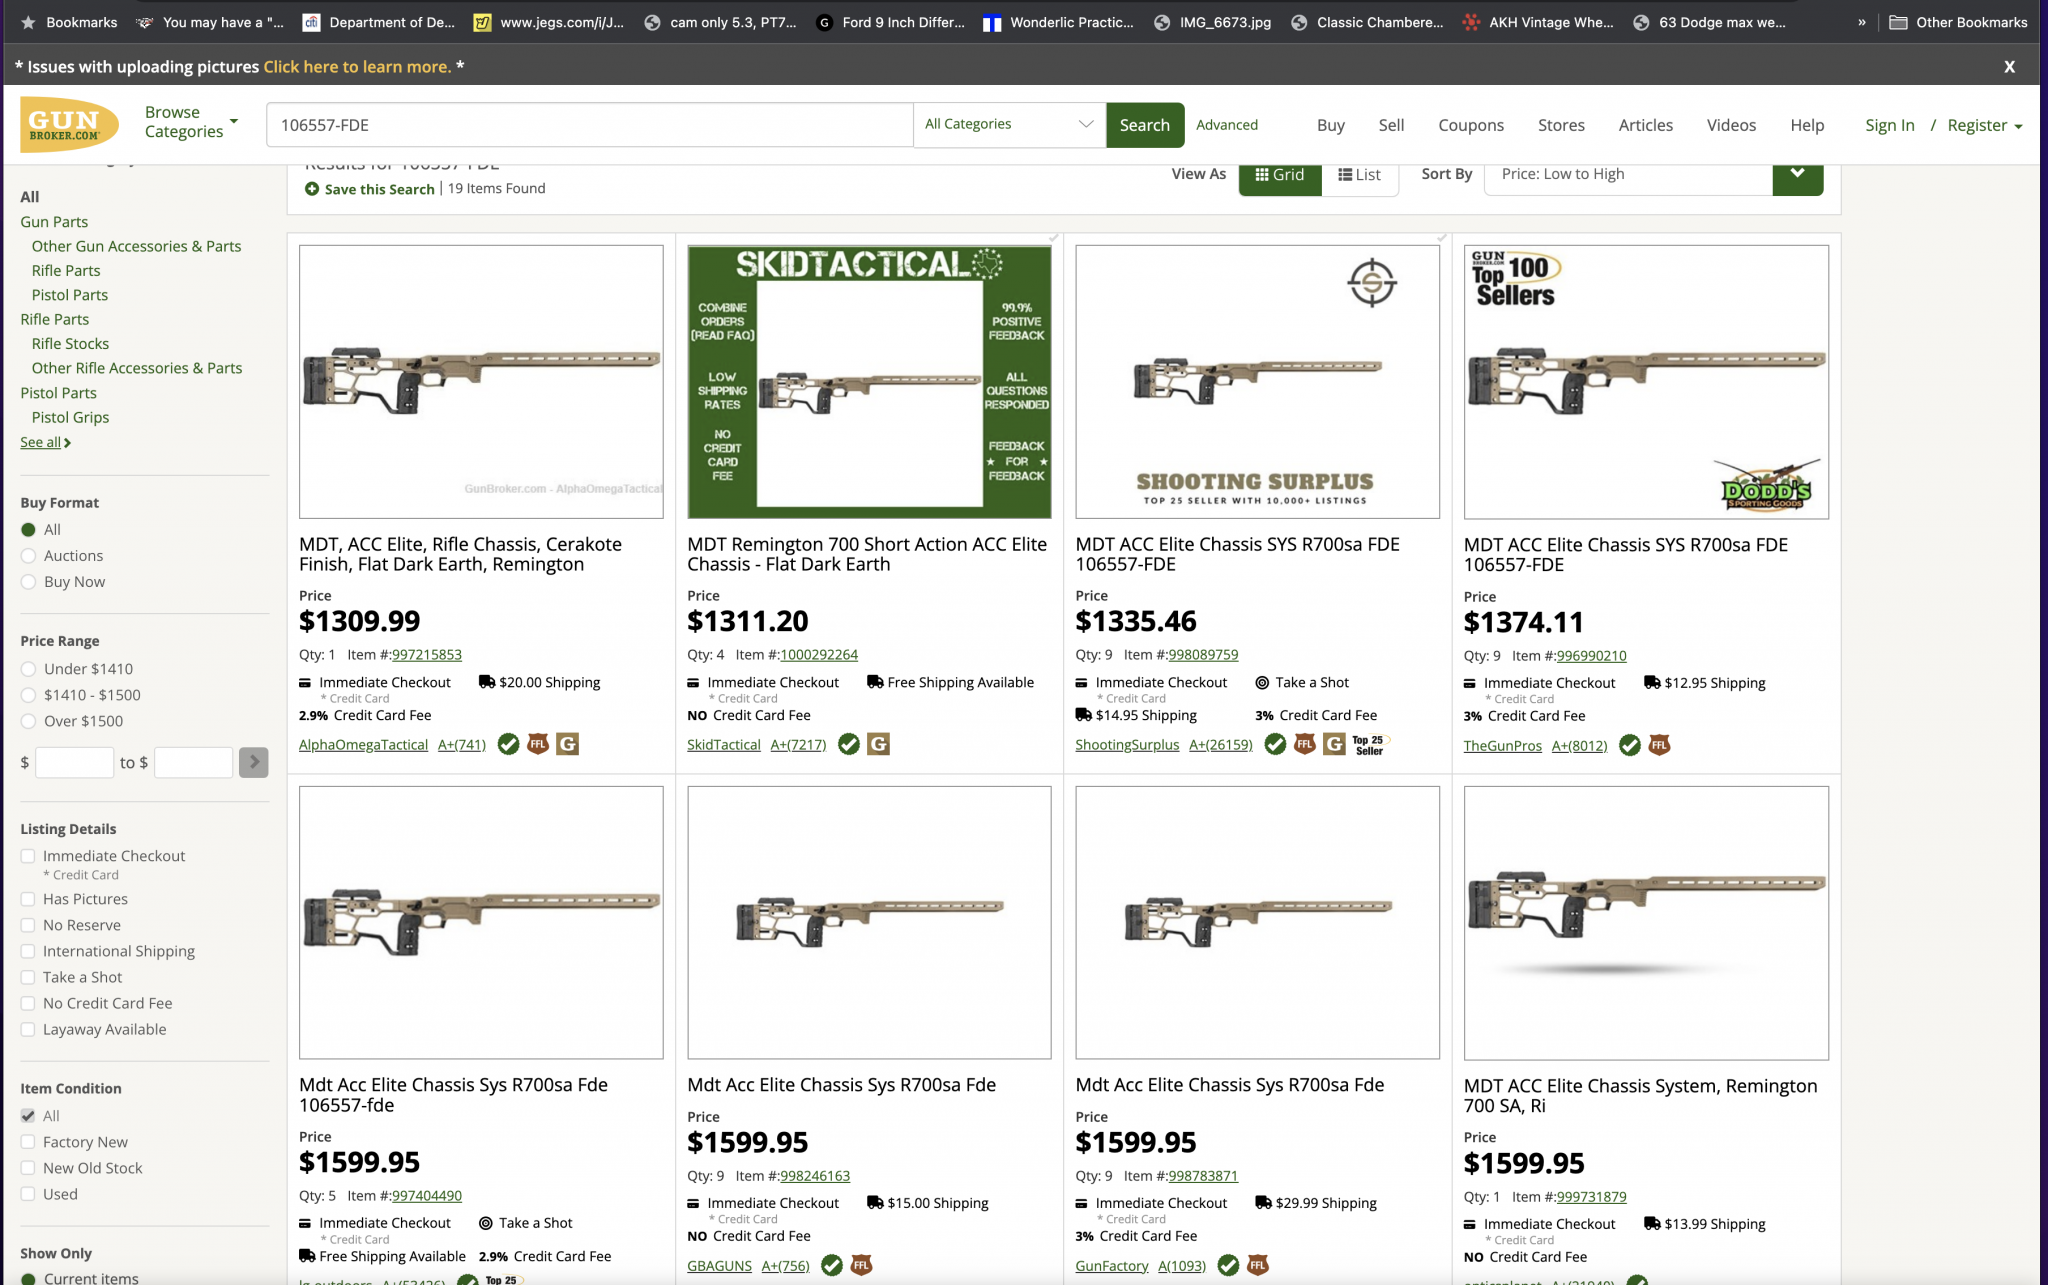Click the G badge next to ShootingSurplus
The height and width of the screenshot is (1285, 2048).
(1334, 744)
